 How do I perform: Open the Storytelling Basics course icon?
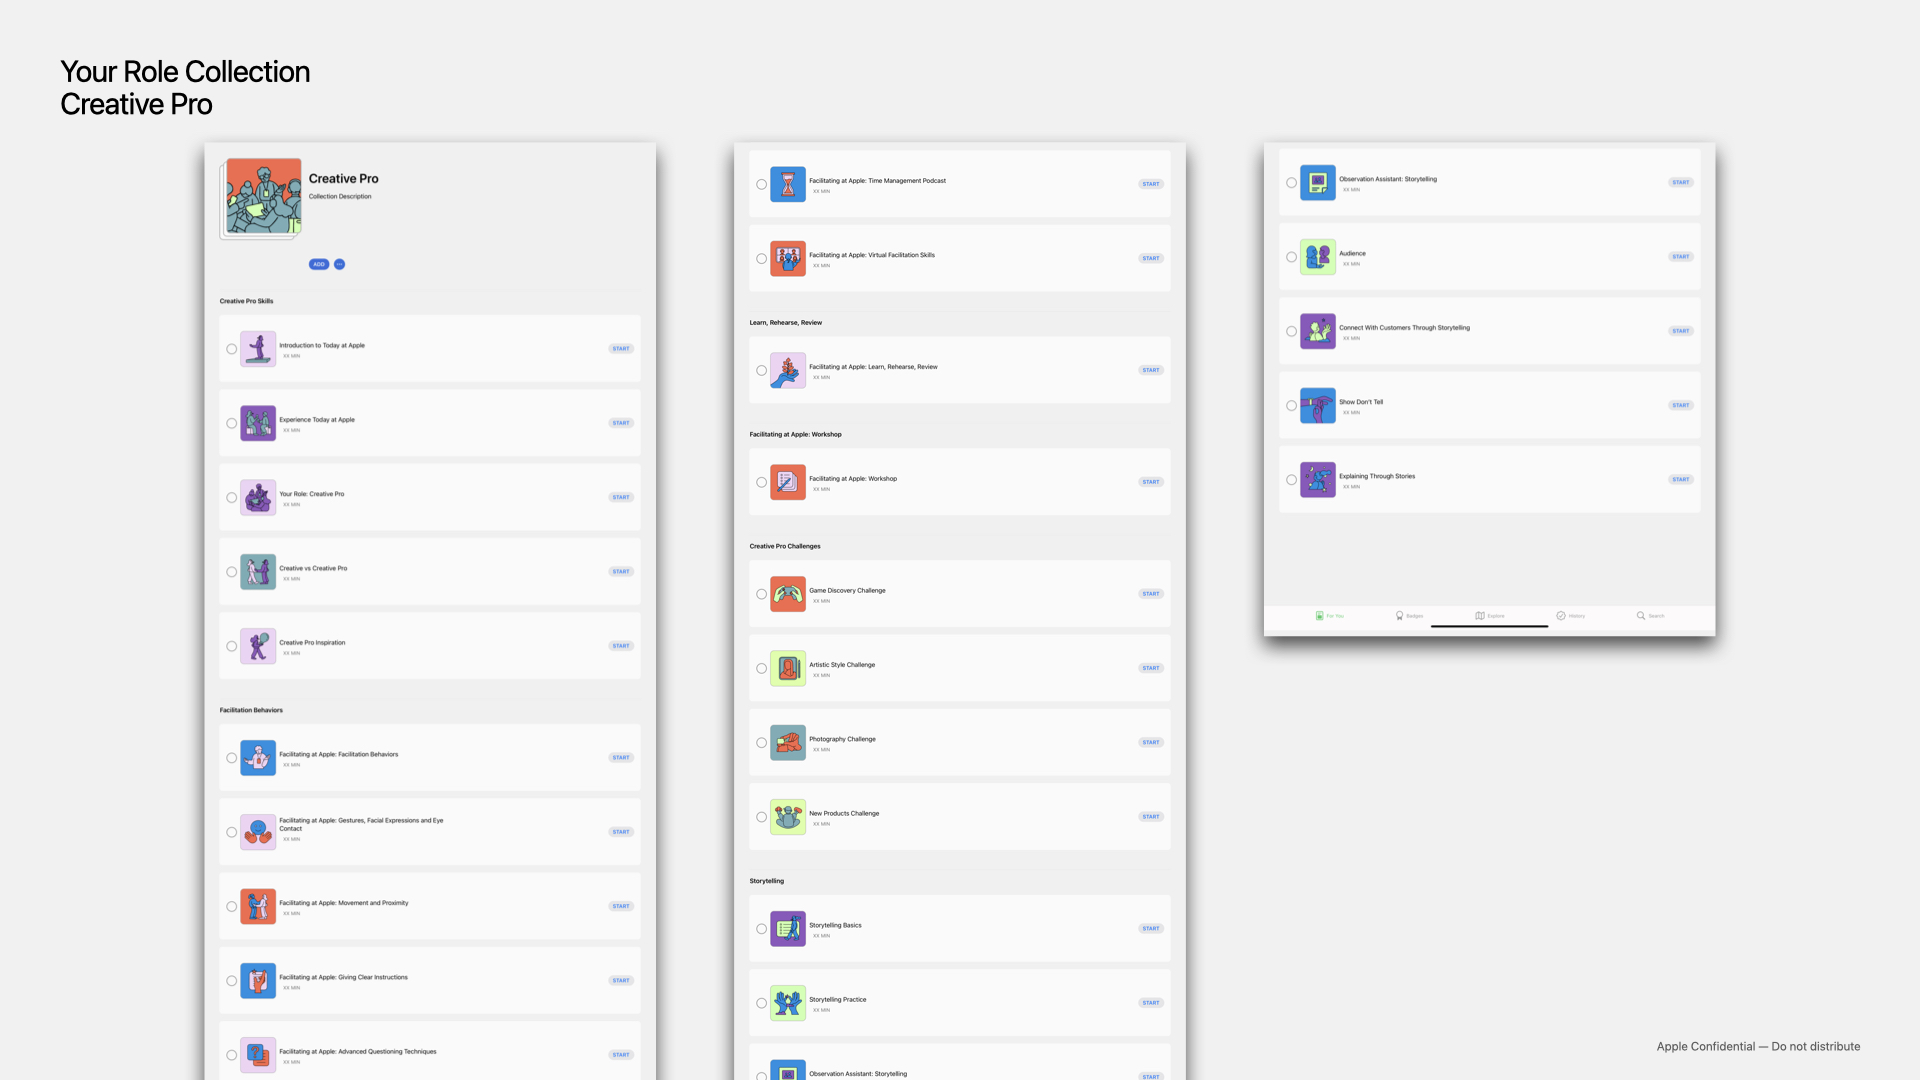click(788, 929)
